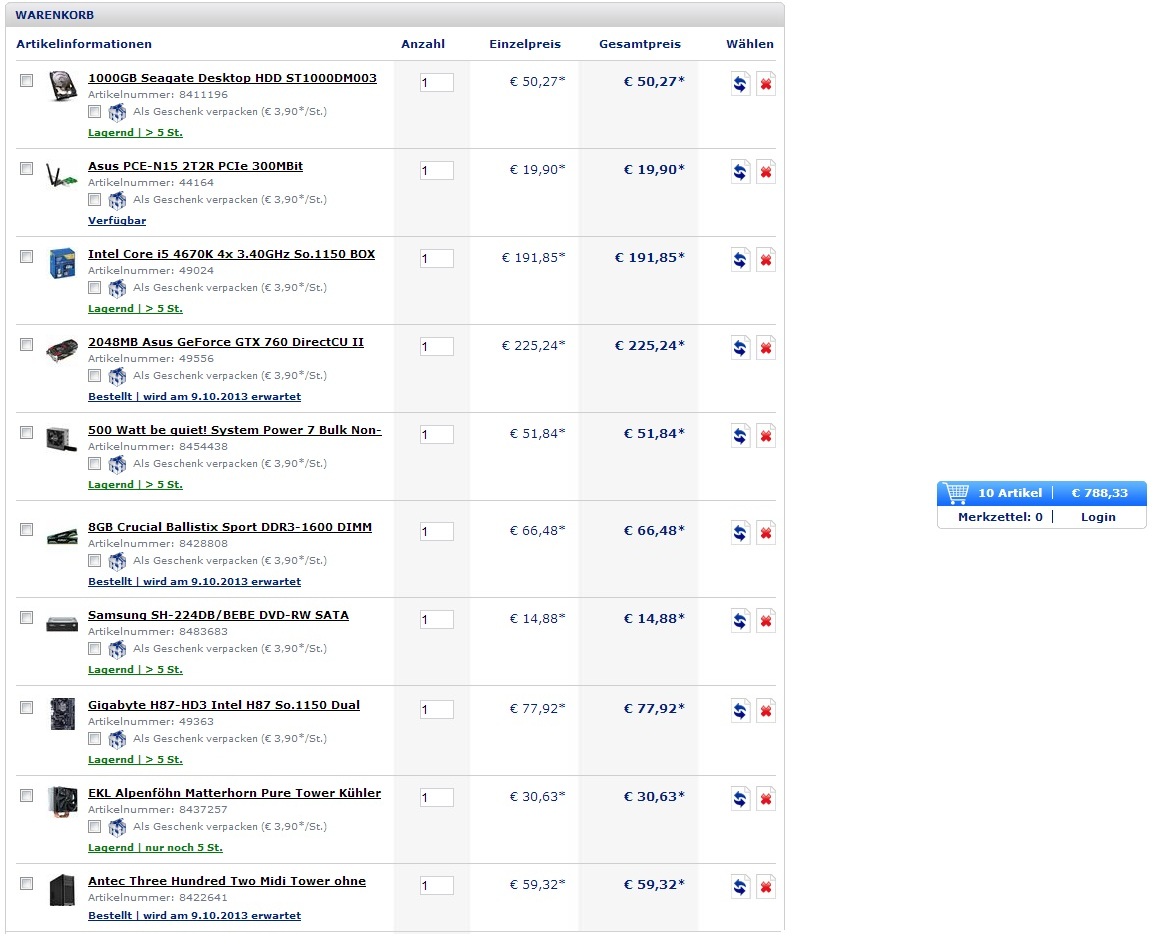Update quantity for Asus PCE-N15 row
Screen dimensions: 1159x948
(740, 171)
